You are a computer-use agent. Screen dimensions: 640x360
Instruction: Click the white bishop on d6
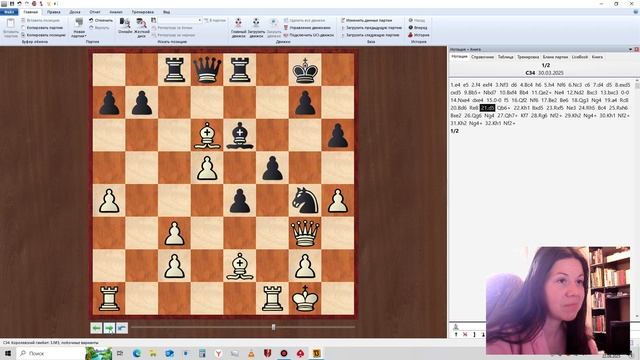207,135
